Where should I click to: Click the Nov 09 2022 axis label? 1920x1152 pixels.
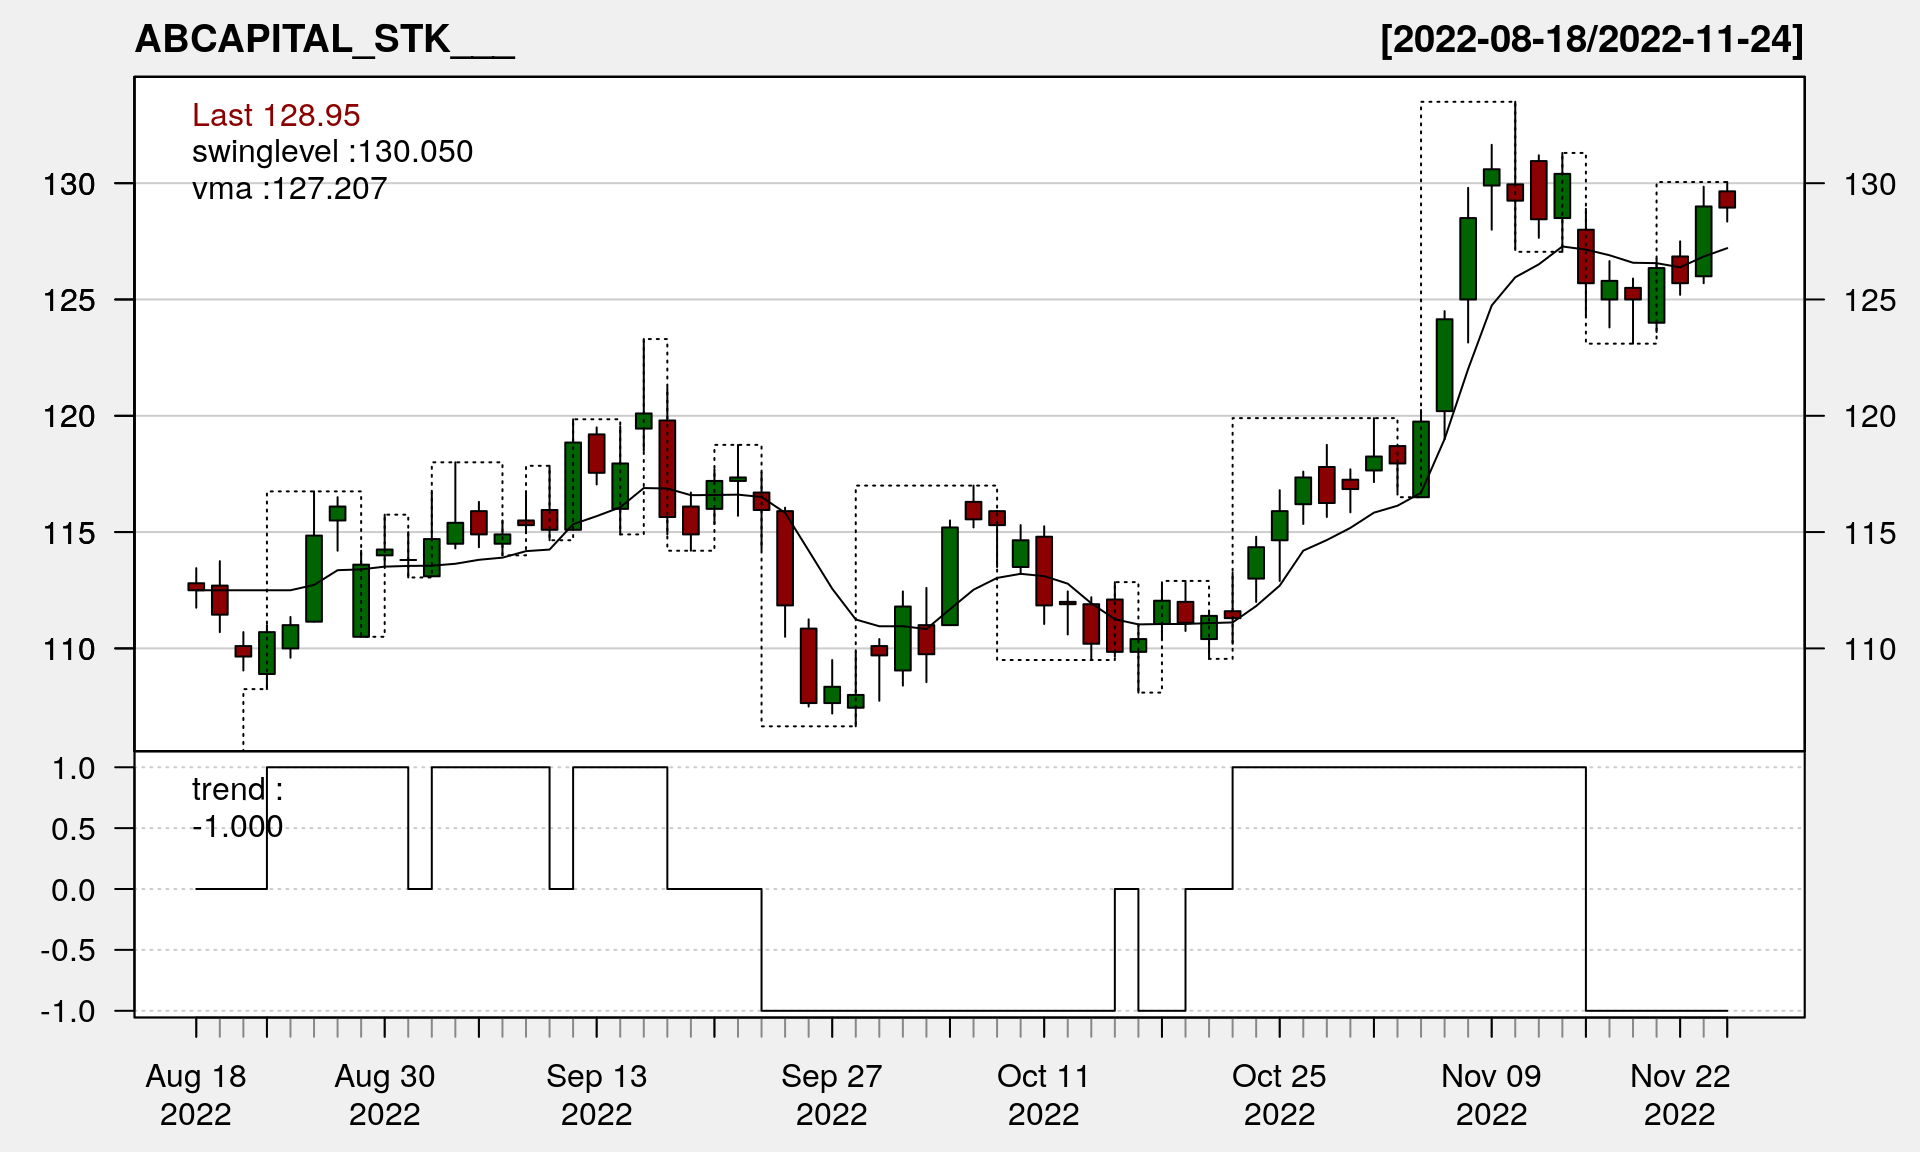point(1491,1094)
